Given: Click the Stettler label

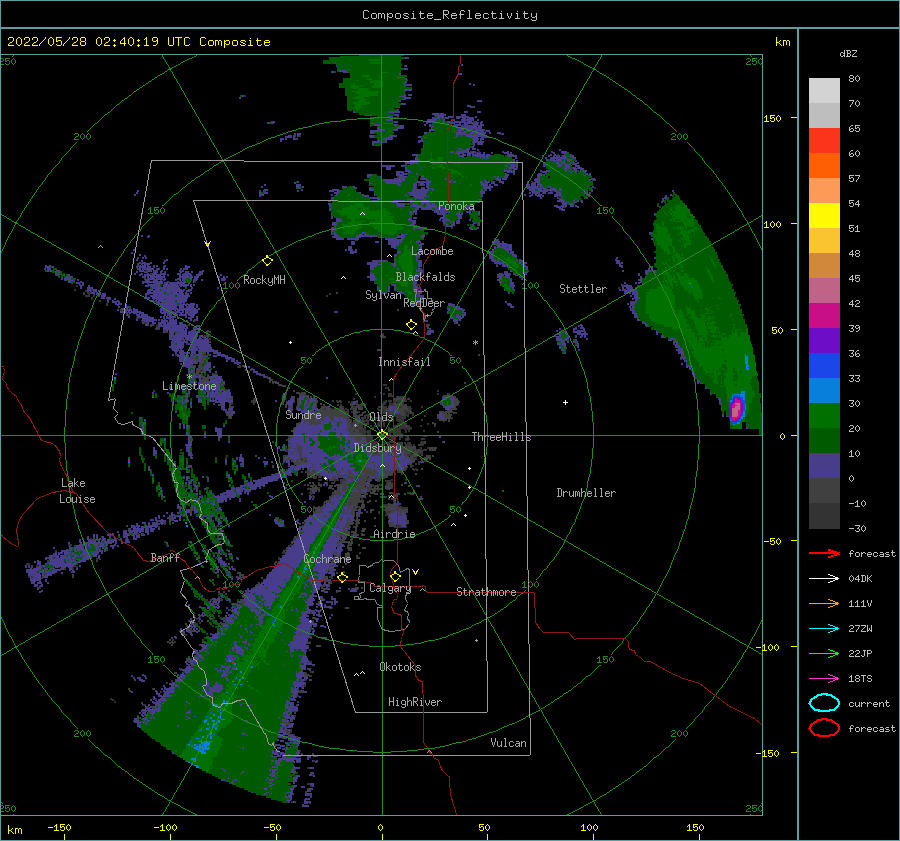Looking at the screenshot, I should point(583,289).
